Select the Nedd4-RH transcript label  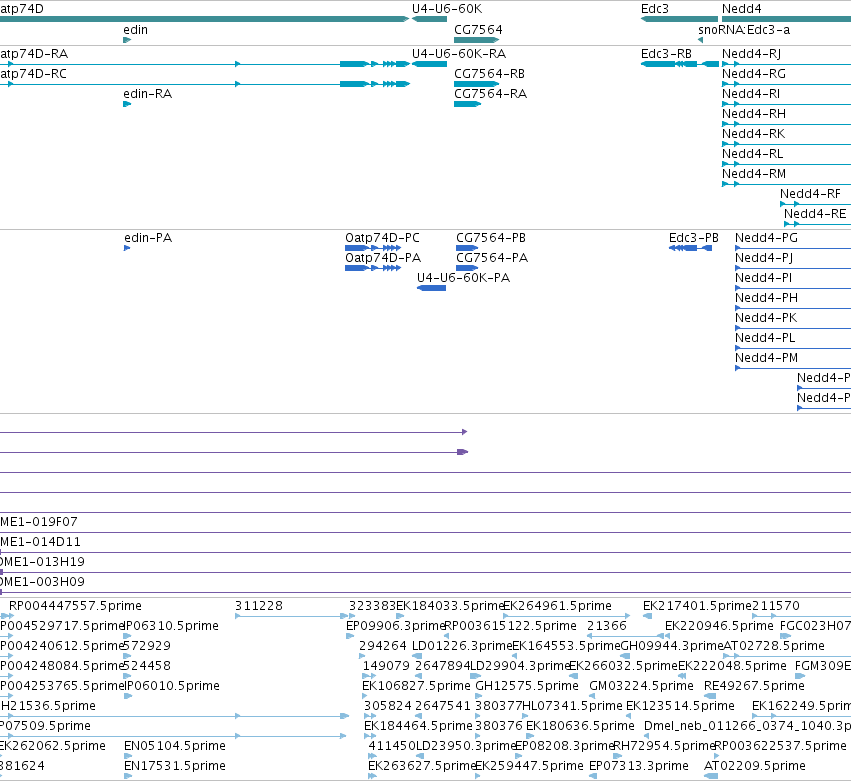pyautogui.click(x=754, y=114)
